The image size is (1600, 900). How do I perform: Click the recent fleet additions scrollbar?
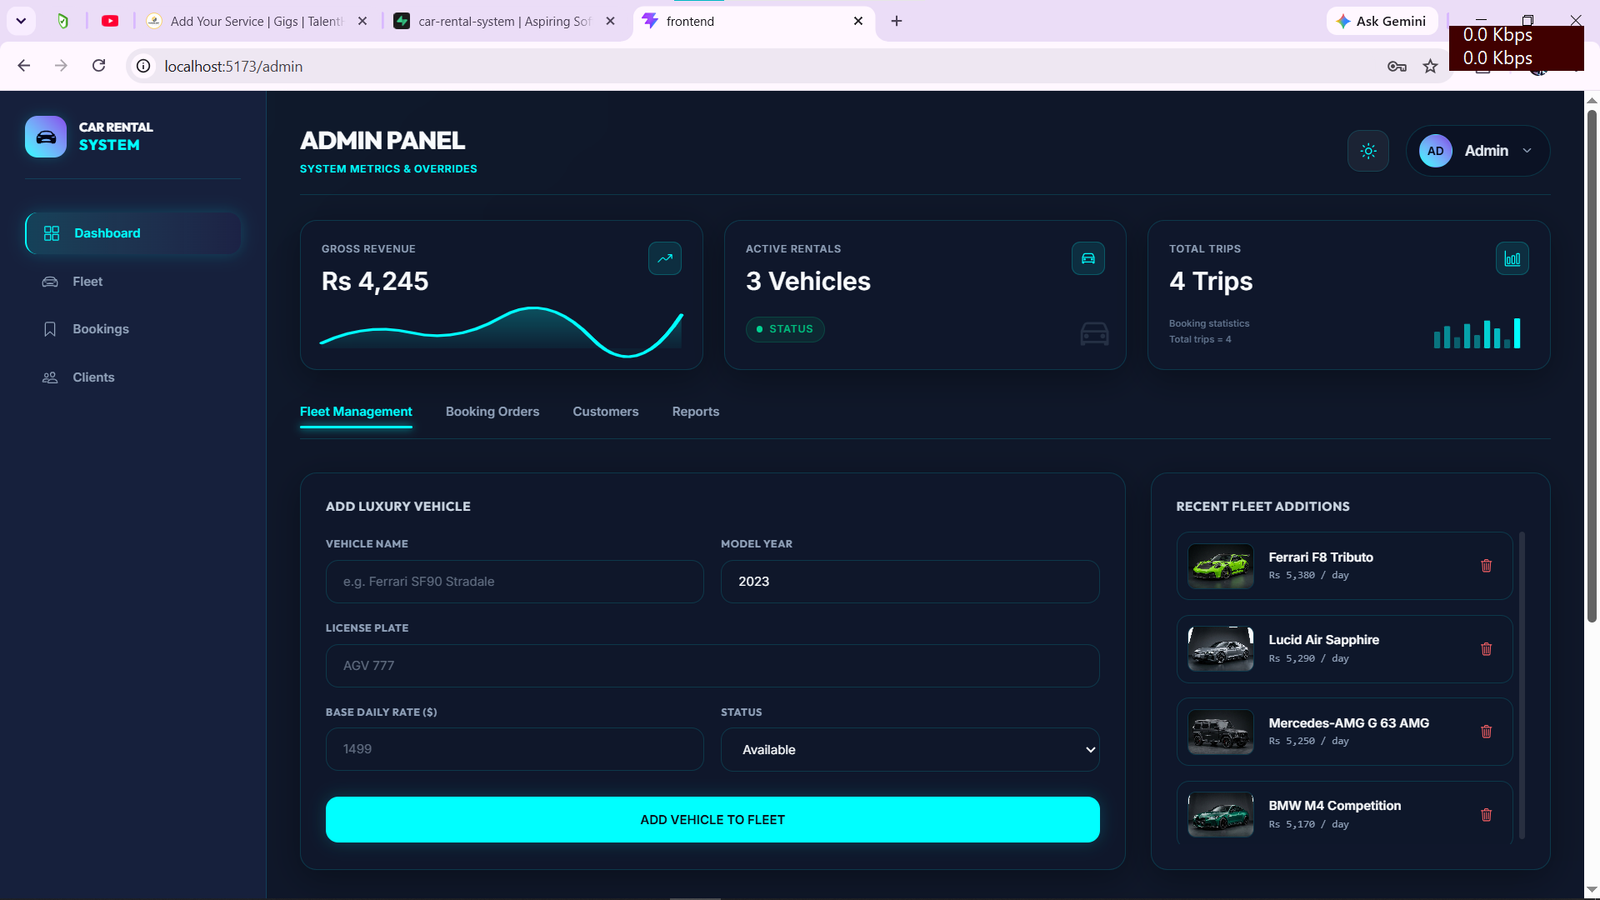1522,685
